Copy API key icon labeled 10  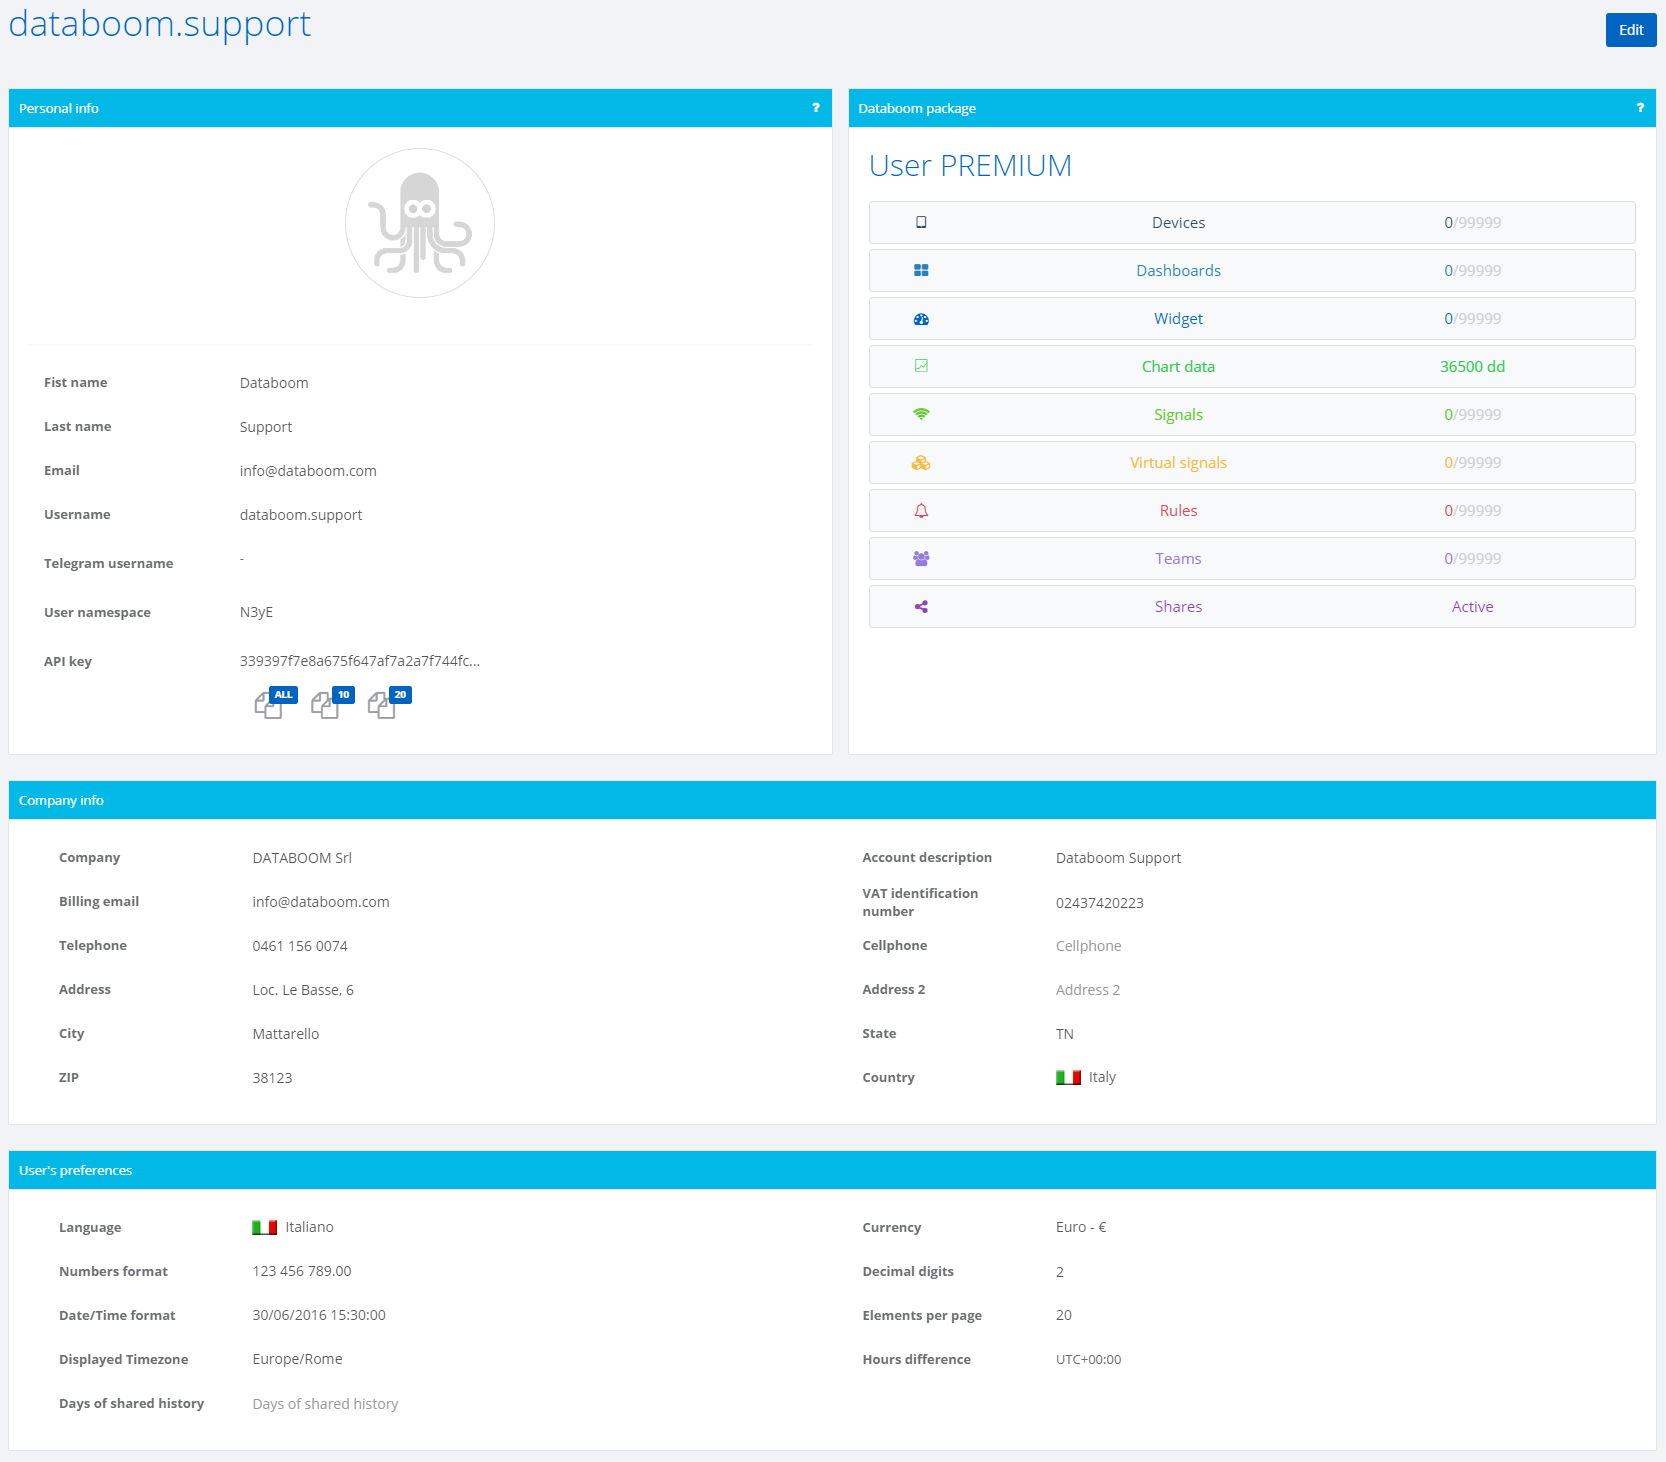[332, 703]
